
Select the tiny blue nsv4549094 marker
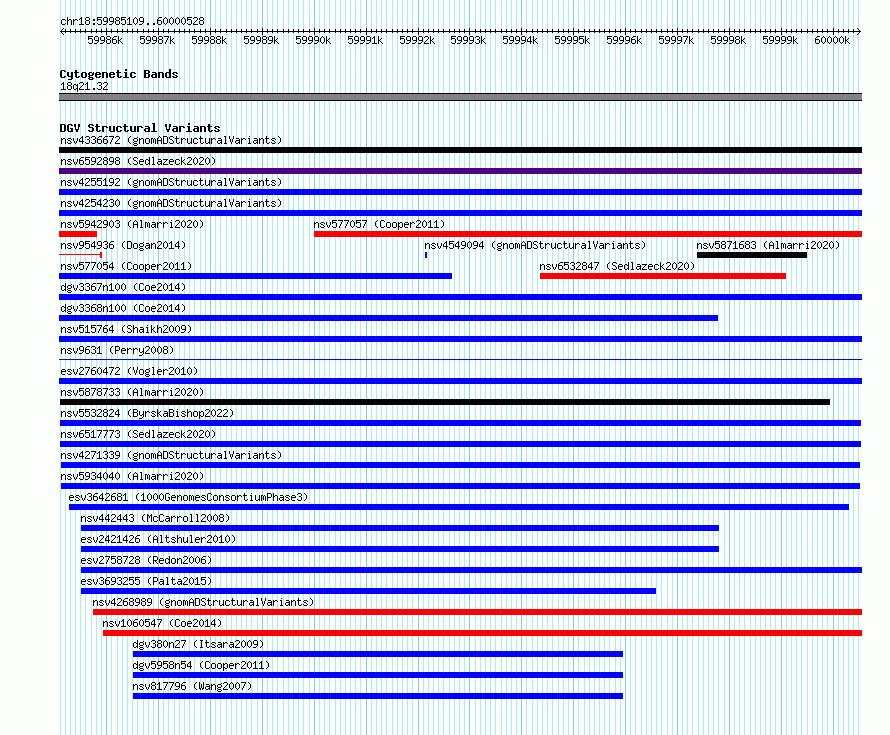[x=426, y=255]
